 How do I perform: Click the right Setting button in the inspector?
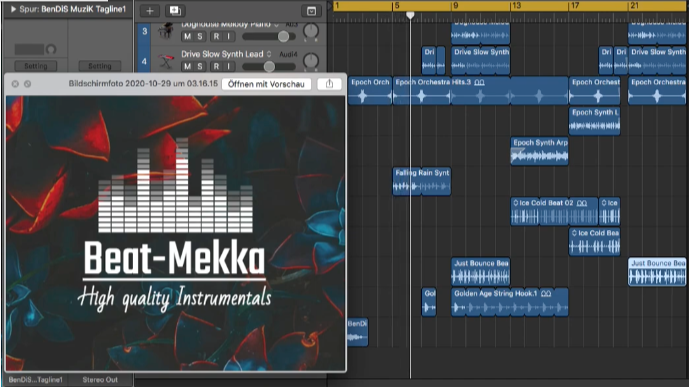(100, 66)
